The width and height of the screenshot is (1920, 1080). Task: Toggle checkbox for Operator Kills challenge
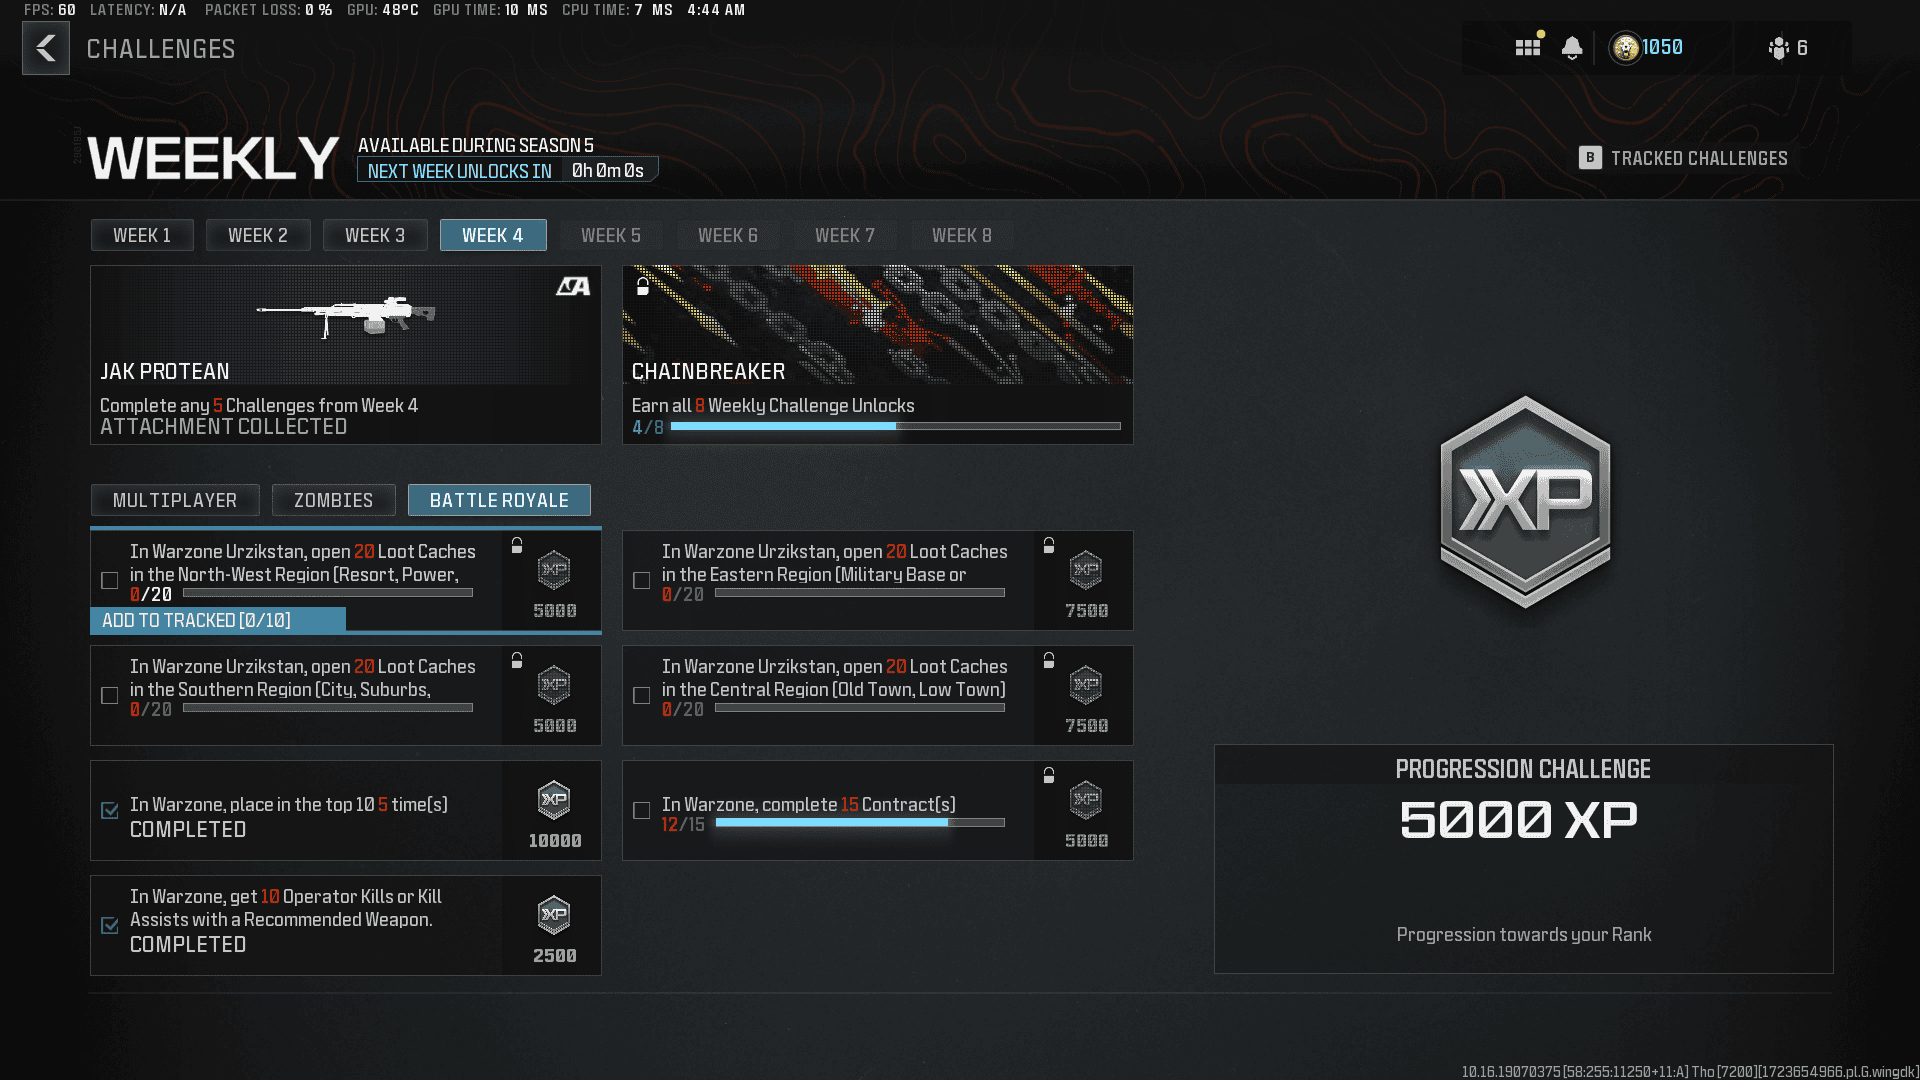110,925
